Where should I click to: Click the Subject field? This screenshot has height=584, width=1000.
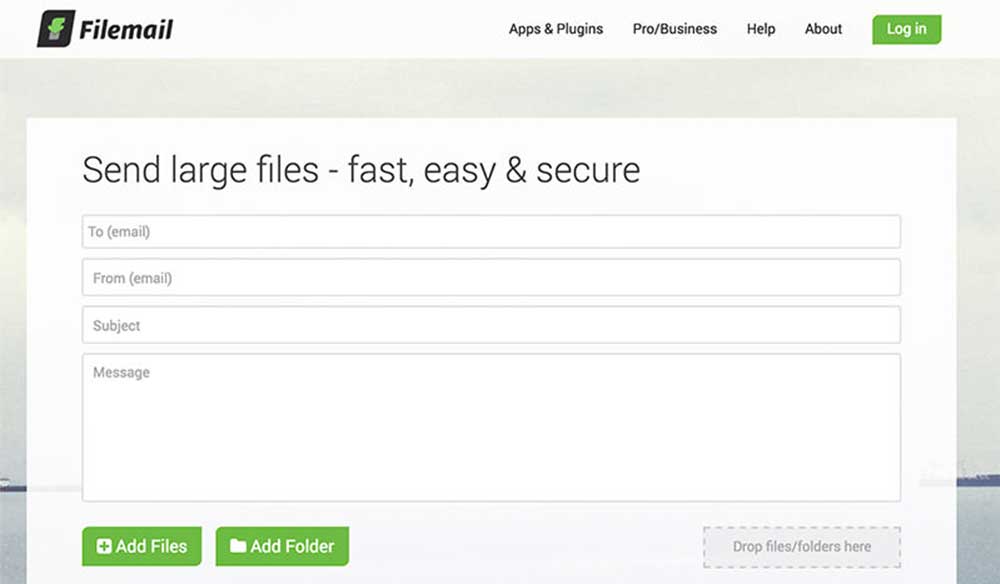pyautogui.click(x=490, y=324)
